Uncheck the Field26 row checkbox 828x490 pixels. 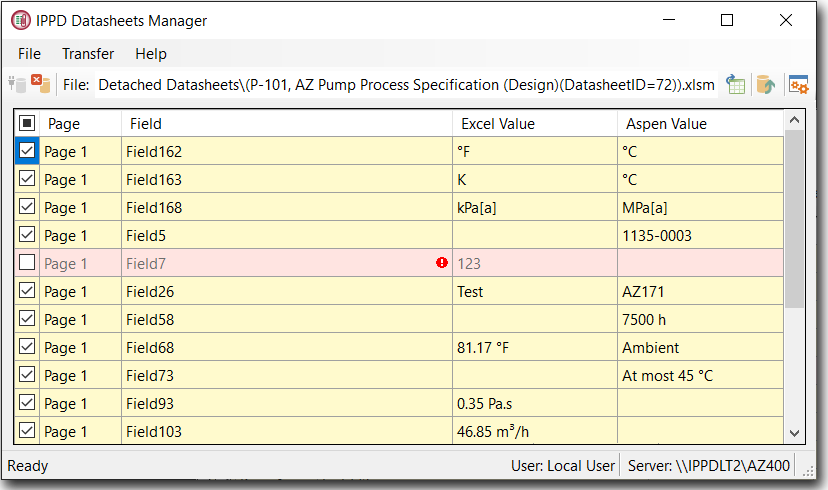pyautogui.click(x=27, y=291)
